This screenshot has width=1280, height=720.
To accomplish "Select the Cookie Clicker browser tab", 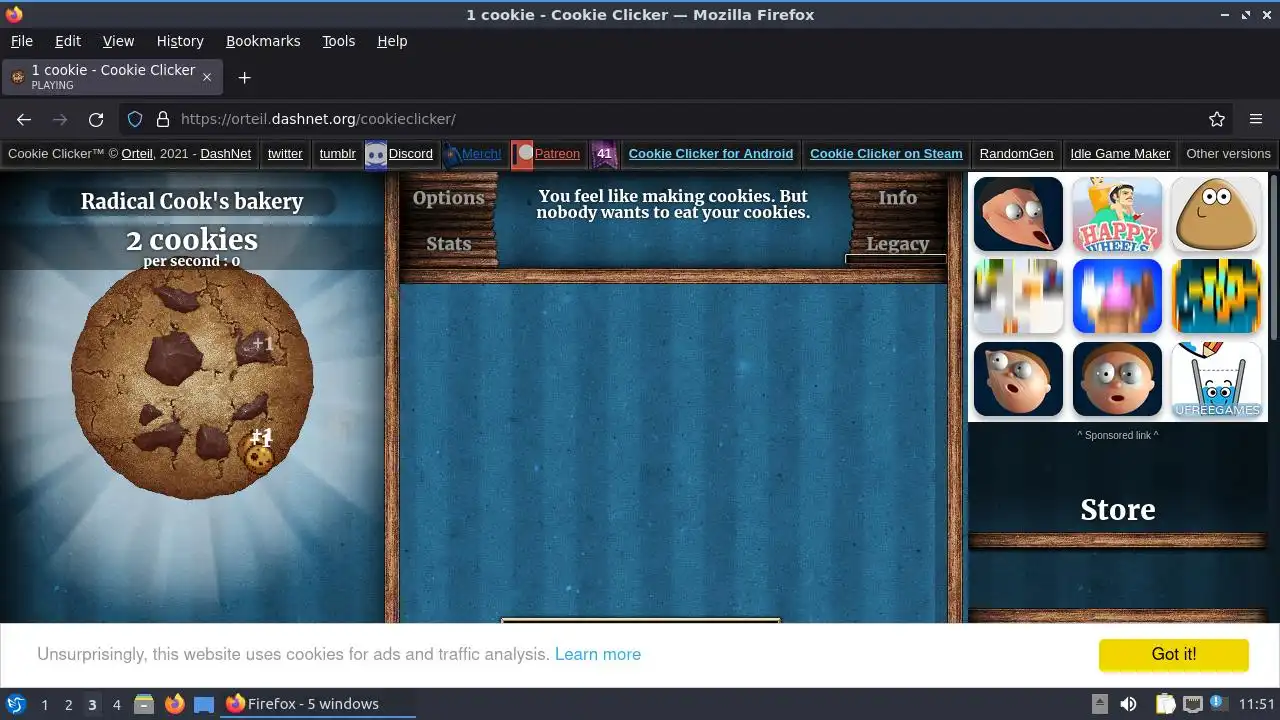I will (113, 77).
